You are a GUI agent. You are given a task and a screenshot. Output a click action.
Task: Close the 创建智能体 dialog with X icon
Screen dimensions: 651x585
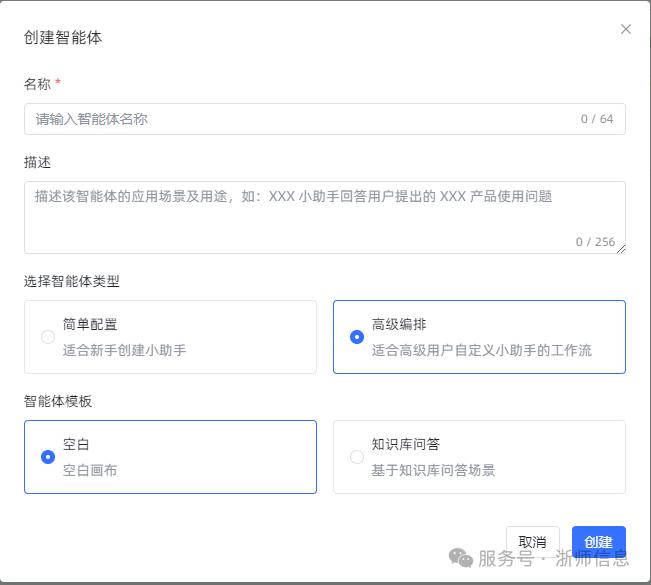point(626,29)
